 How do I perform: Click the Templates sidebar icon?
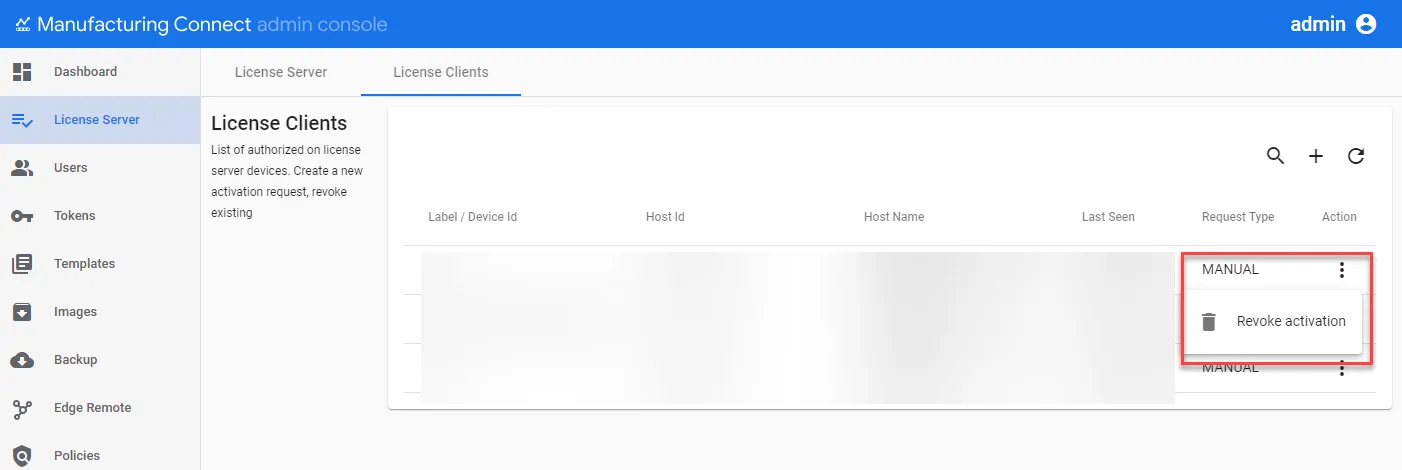(x=22, y=264)
